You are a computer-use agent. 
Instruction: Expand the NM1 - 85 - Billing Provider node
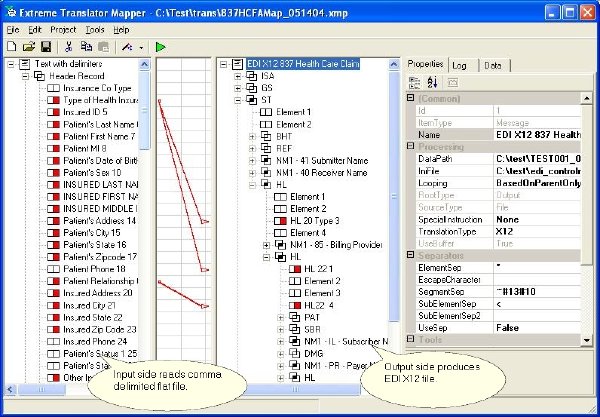266,245
